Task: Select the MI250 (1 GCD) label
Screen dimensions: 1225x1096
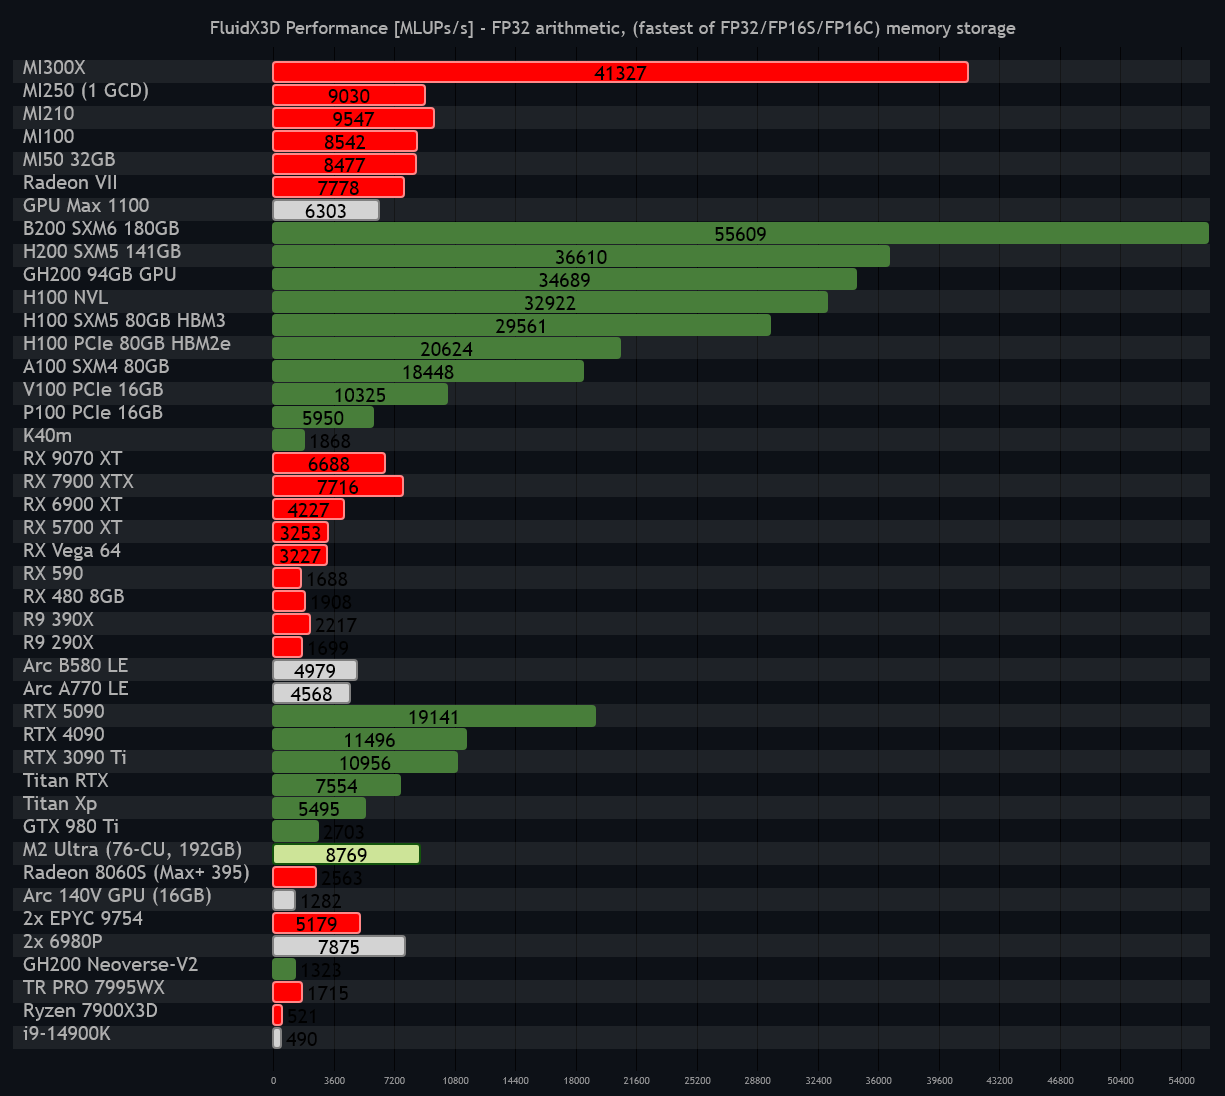Action: coord(86,91)
